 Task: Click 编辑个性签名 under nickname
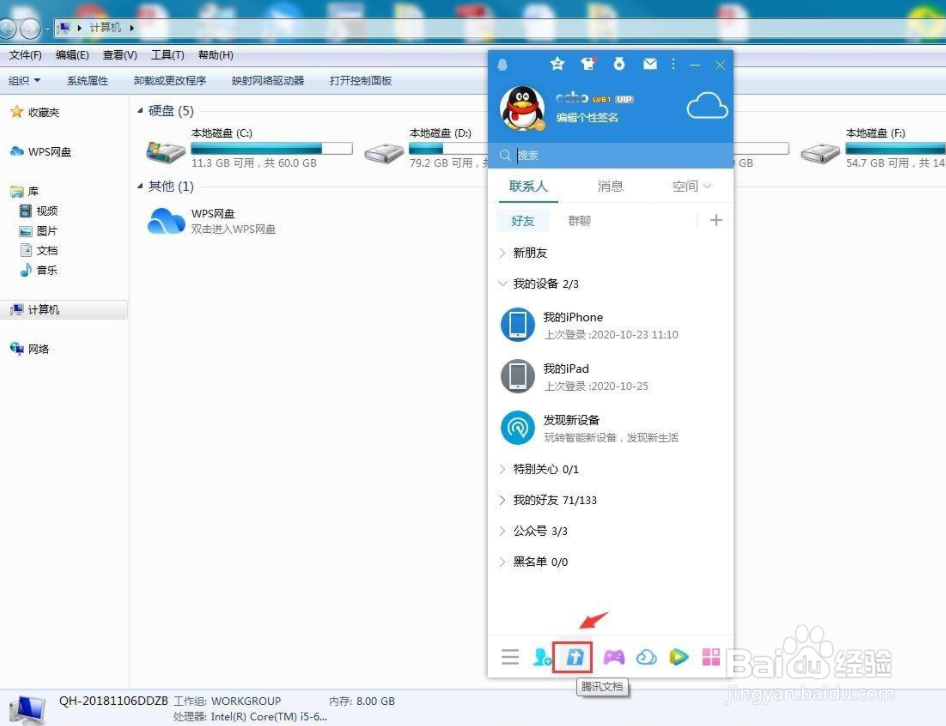(x=587, y=118)
